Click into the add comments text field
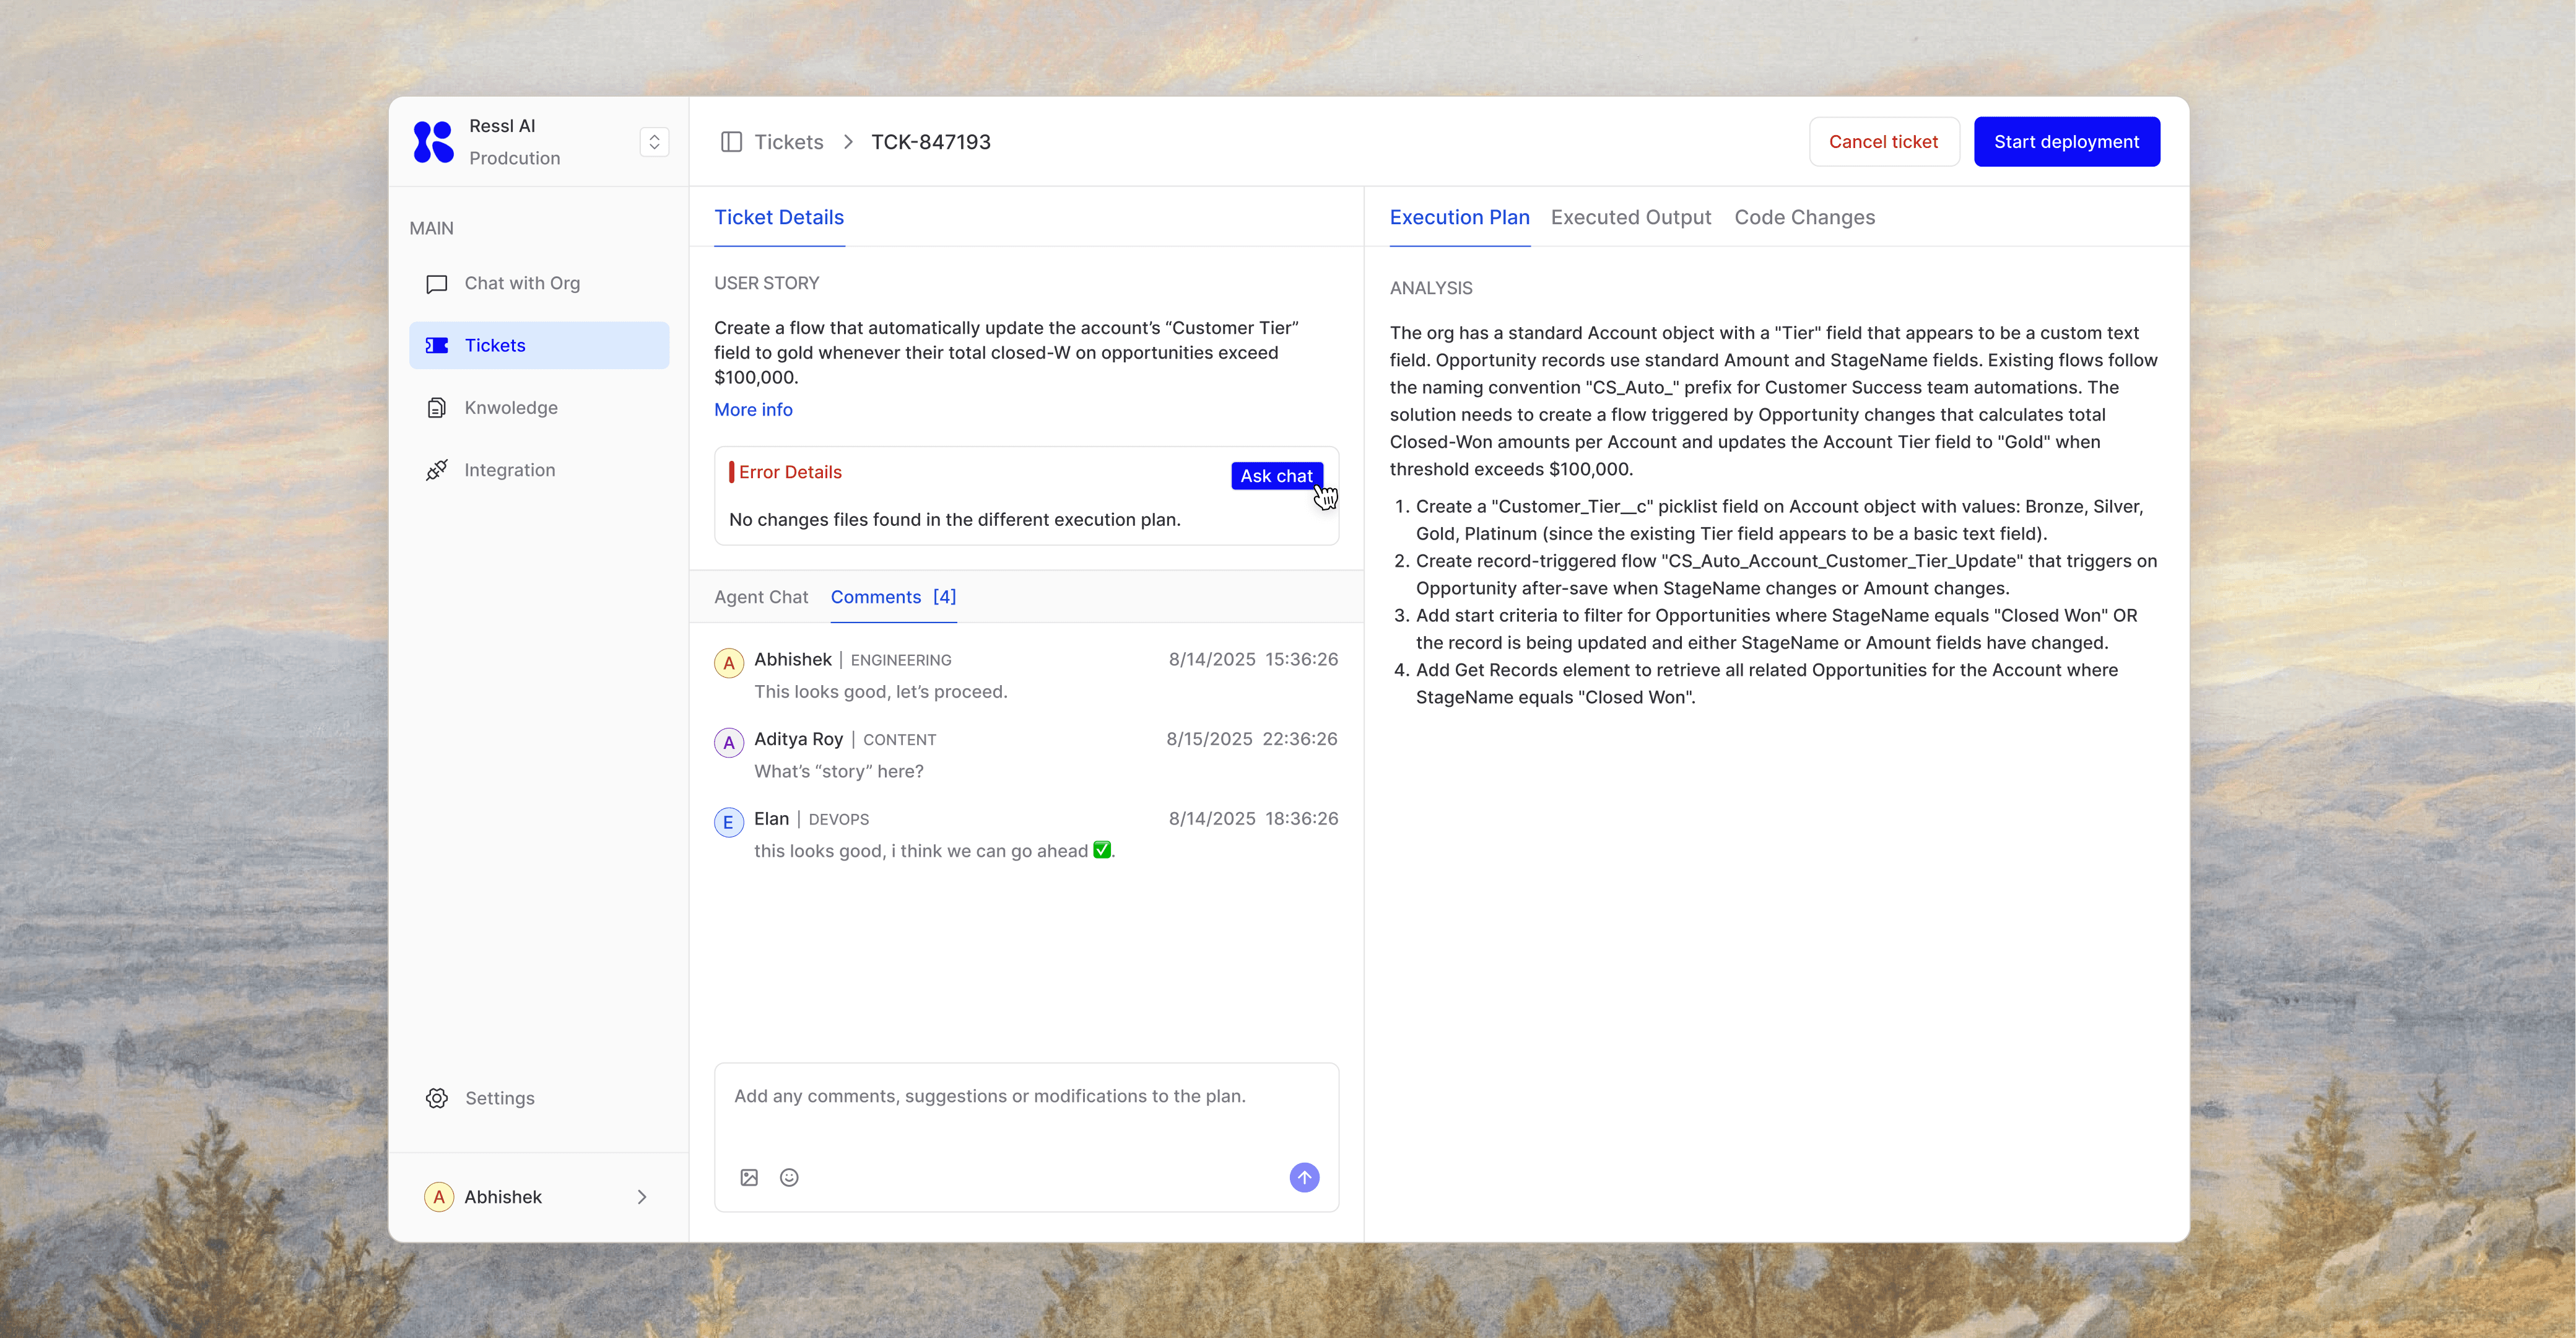Viewport: 2576px width, 1338px height. click(1026, 1110)
